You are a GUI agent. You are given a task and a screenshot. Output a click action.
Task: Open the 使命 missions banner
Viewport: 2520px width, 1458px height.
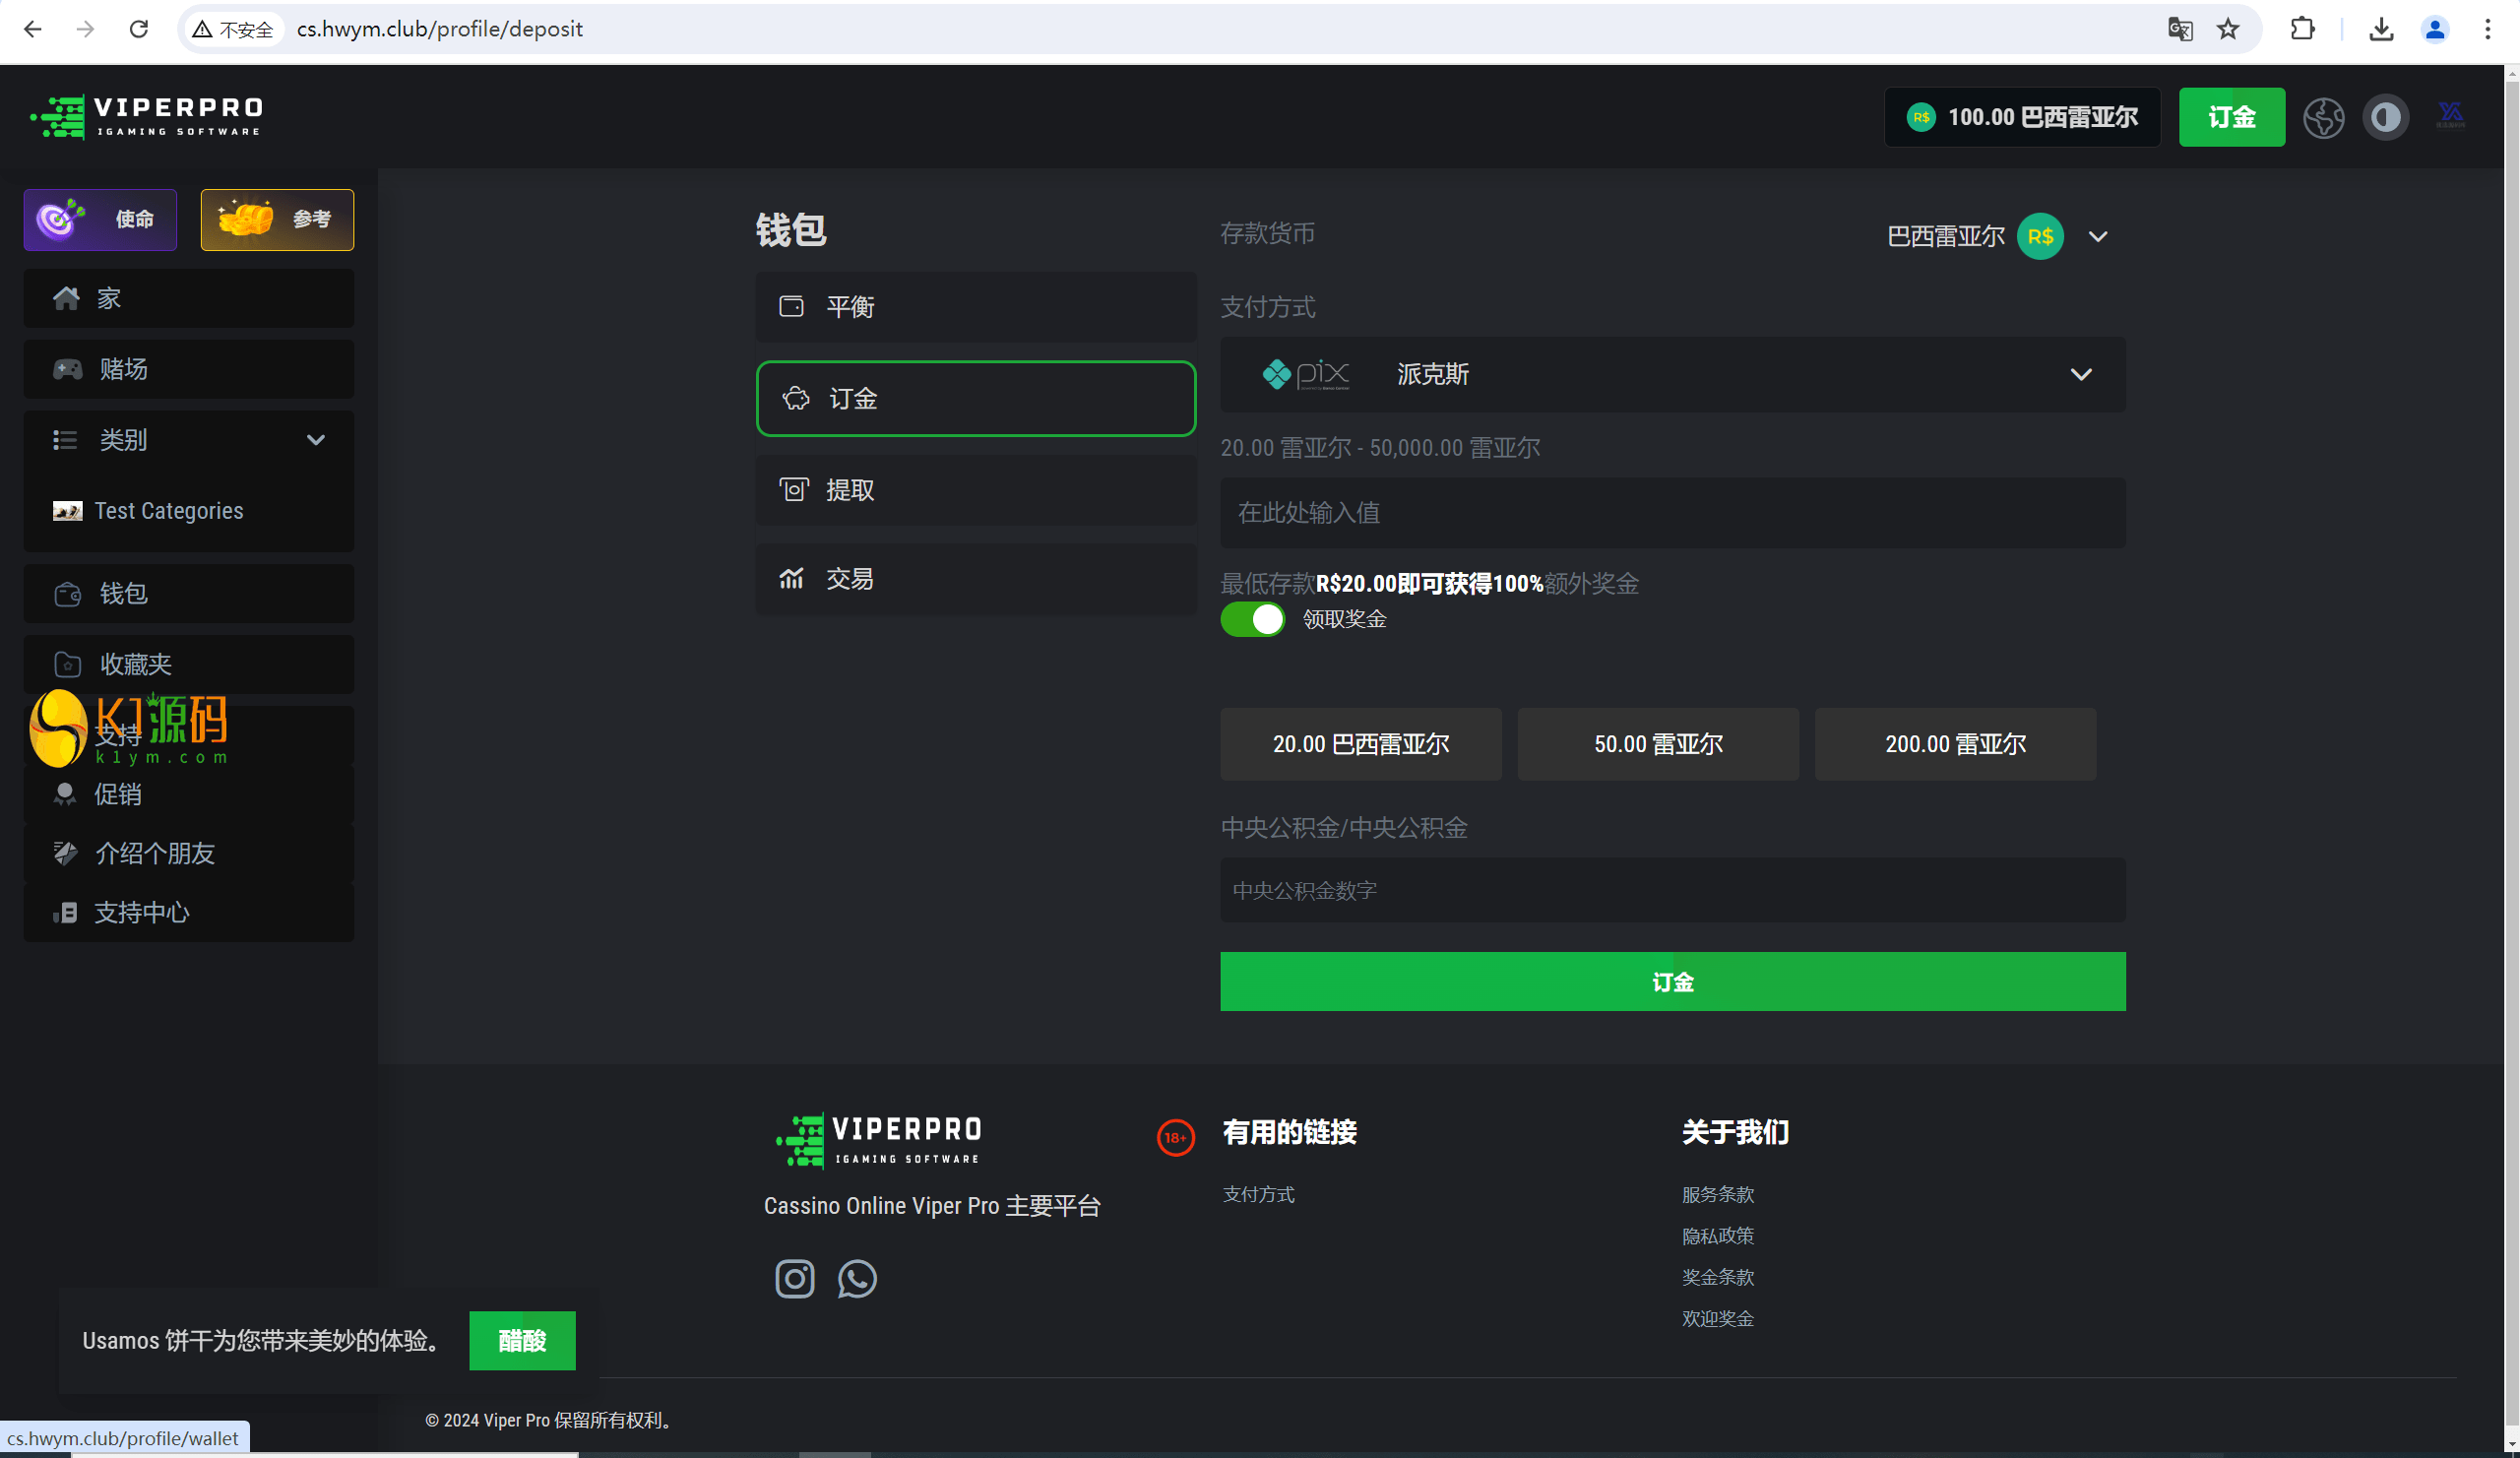click(100, 219)
